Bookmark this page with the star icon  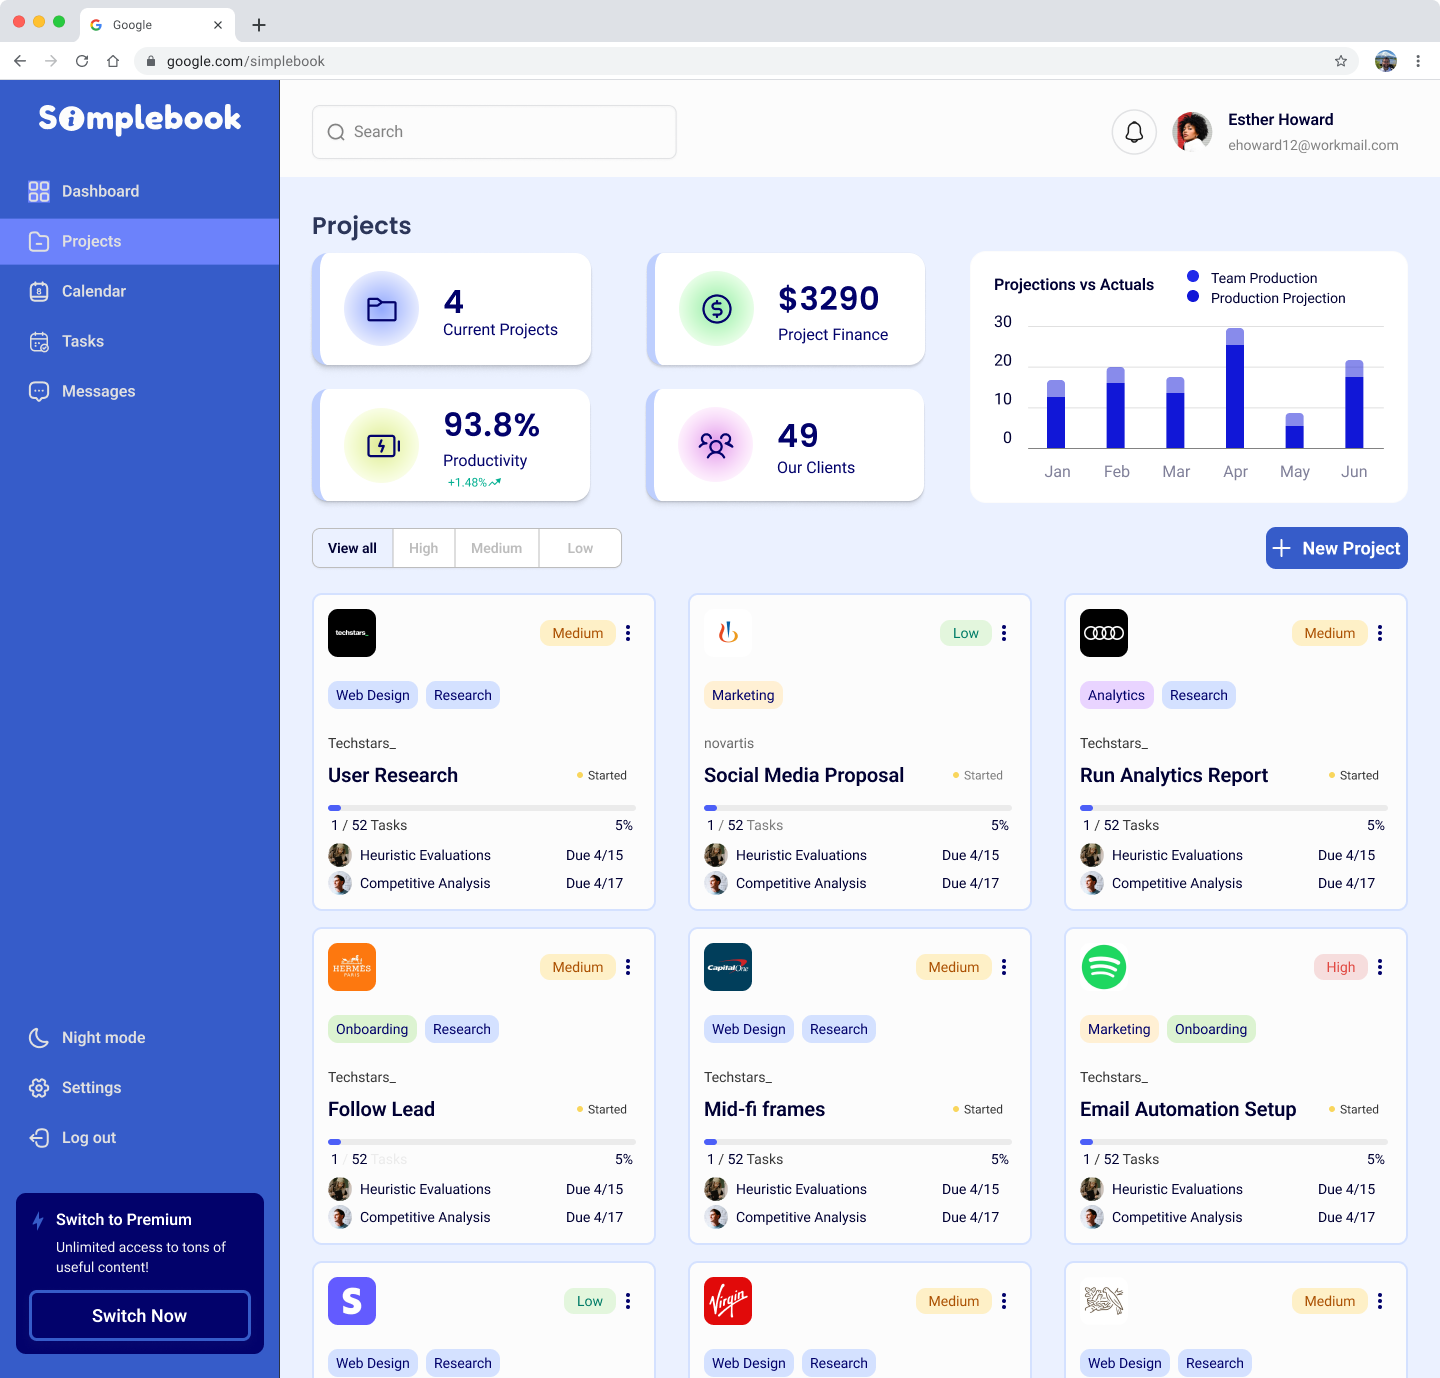point(1341,61)
